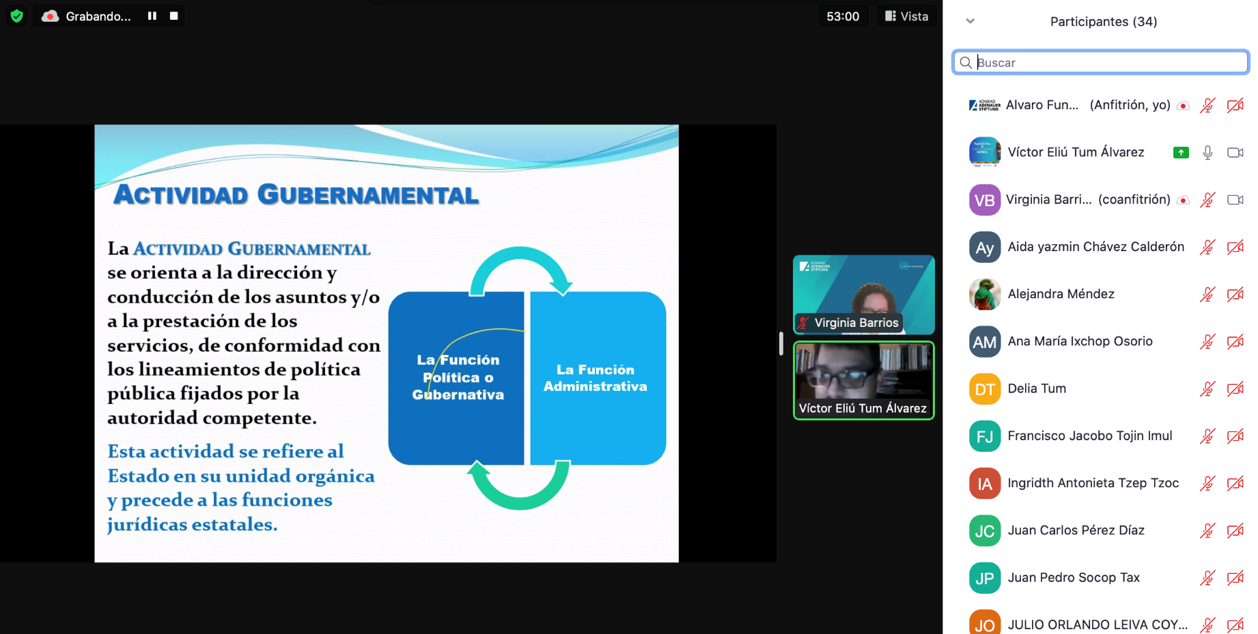Screen dimensions: 1258x634
Task: Click Virginia Barrios' camera icon in list
Action: 1235,200
